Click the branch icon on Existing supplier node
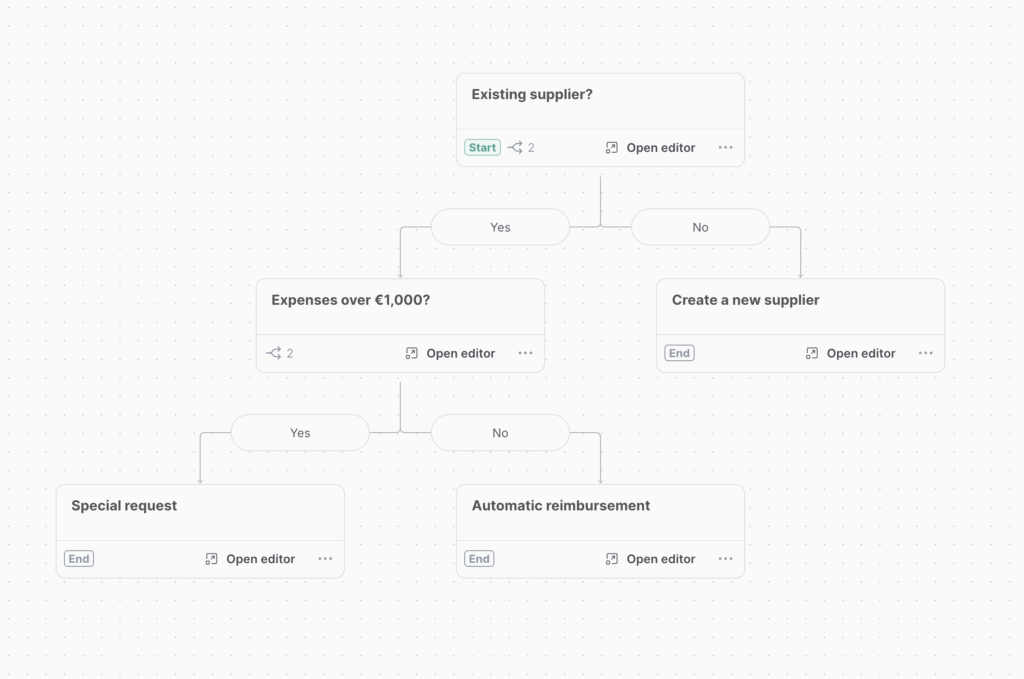The height and width of the screenshot is (679, 1024). 515,147
